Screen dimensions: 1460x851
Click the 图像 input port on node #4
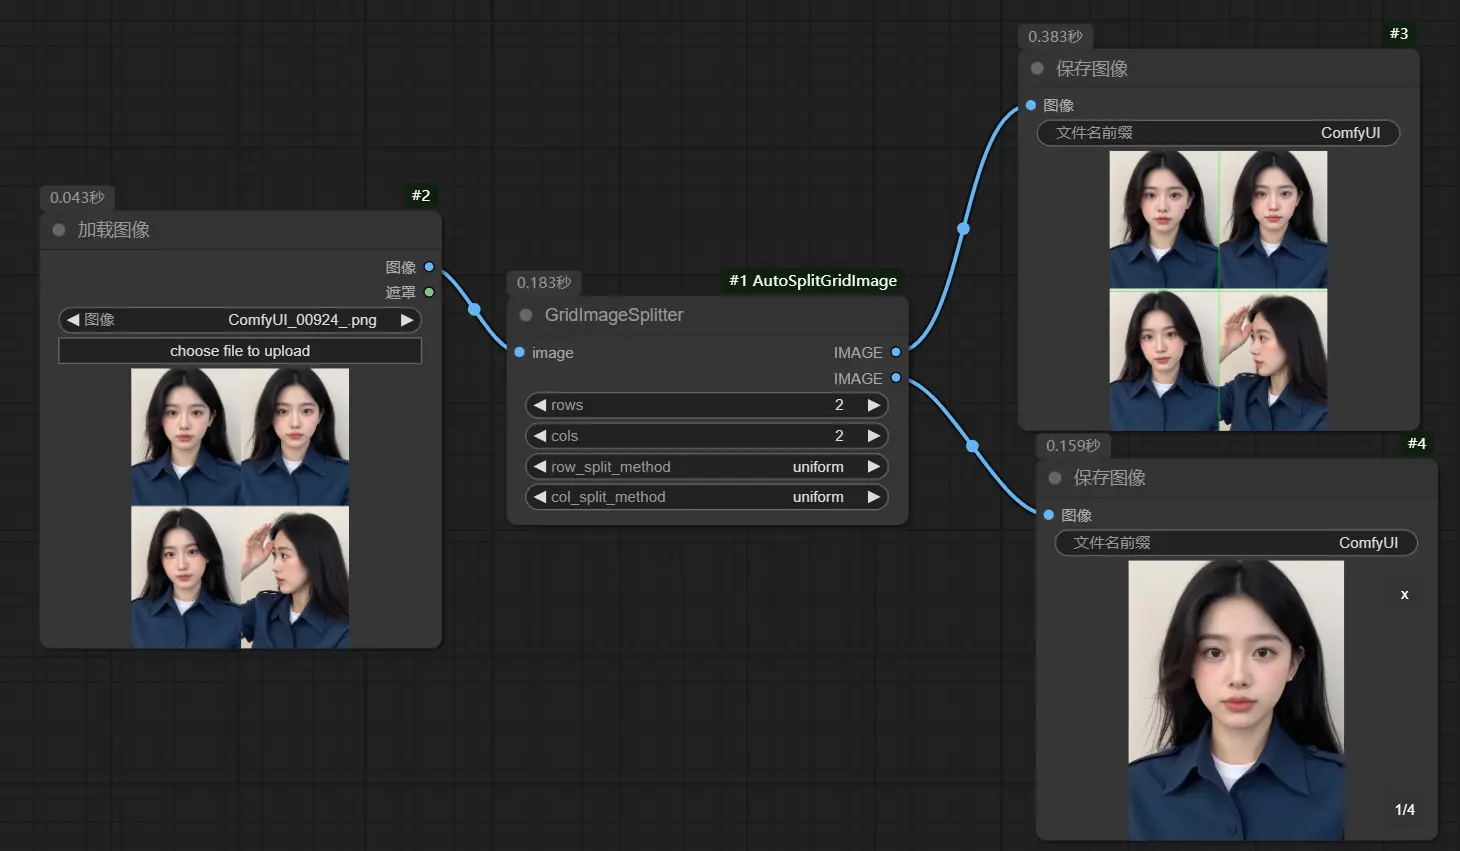coord(1048,515)
